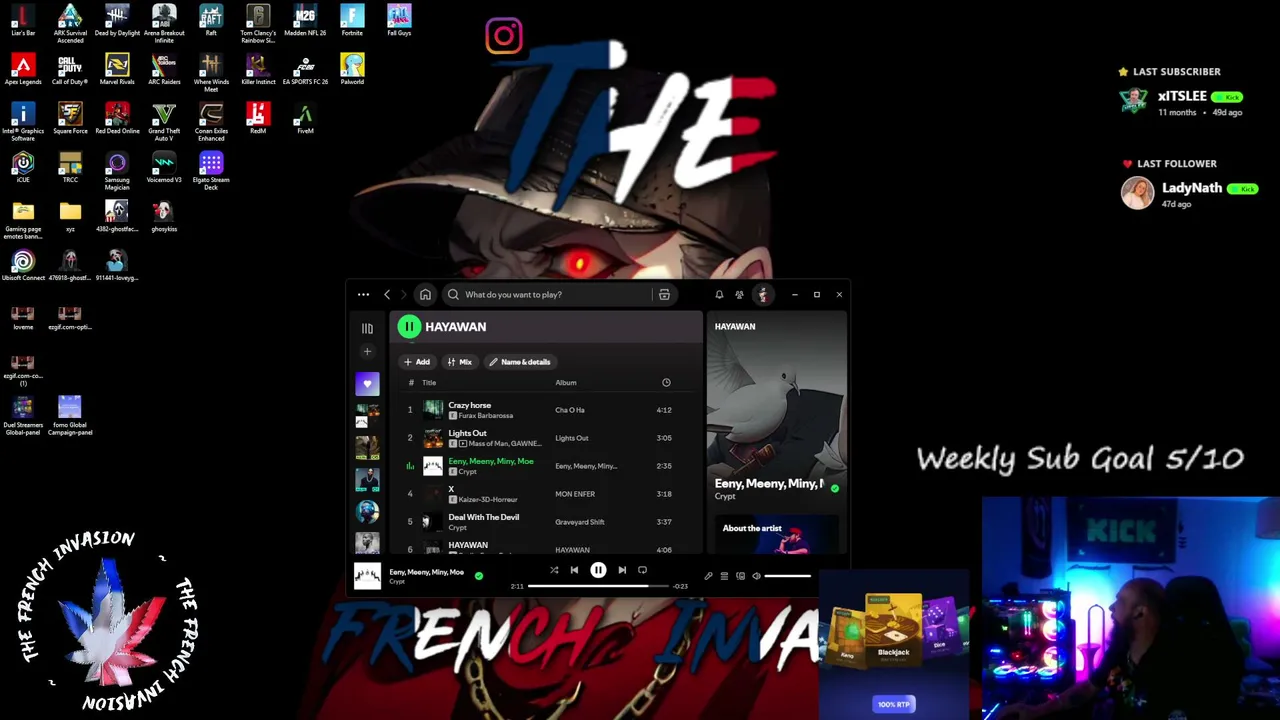1280x720 pixels.
Task: Select the 'Lights Out' track title
Action: point(467,434)
